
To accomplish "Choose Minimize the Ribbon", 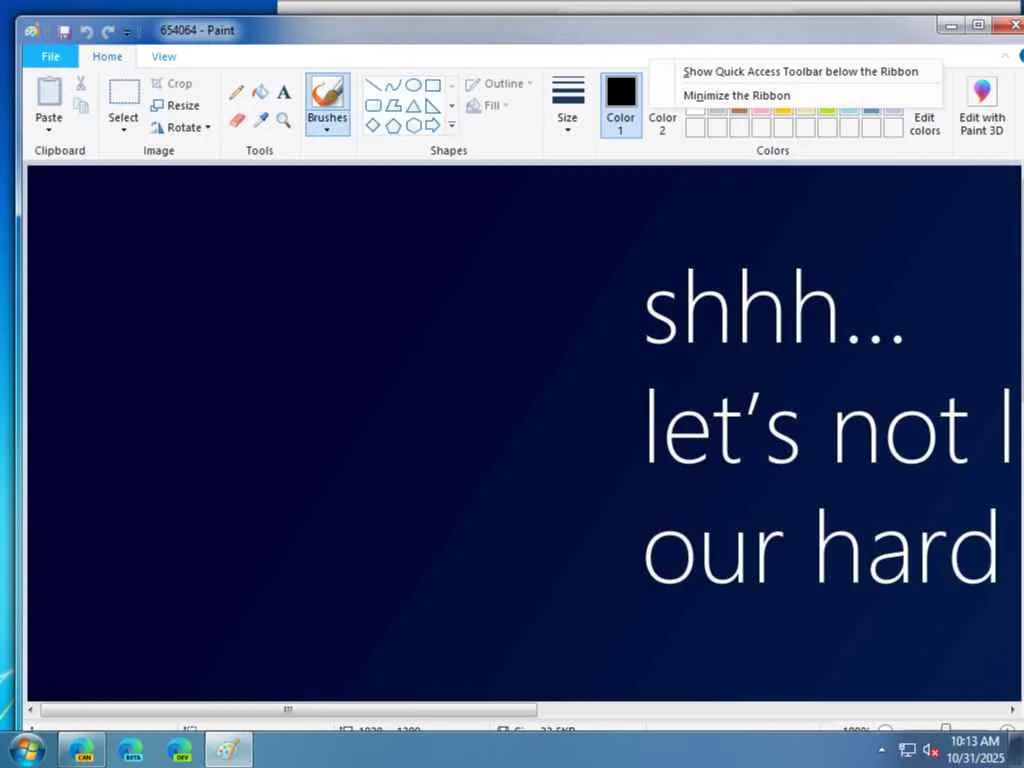I will pos(737,95).
